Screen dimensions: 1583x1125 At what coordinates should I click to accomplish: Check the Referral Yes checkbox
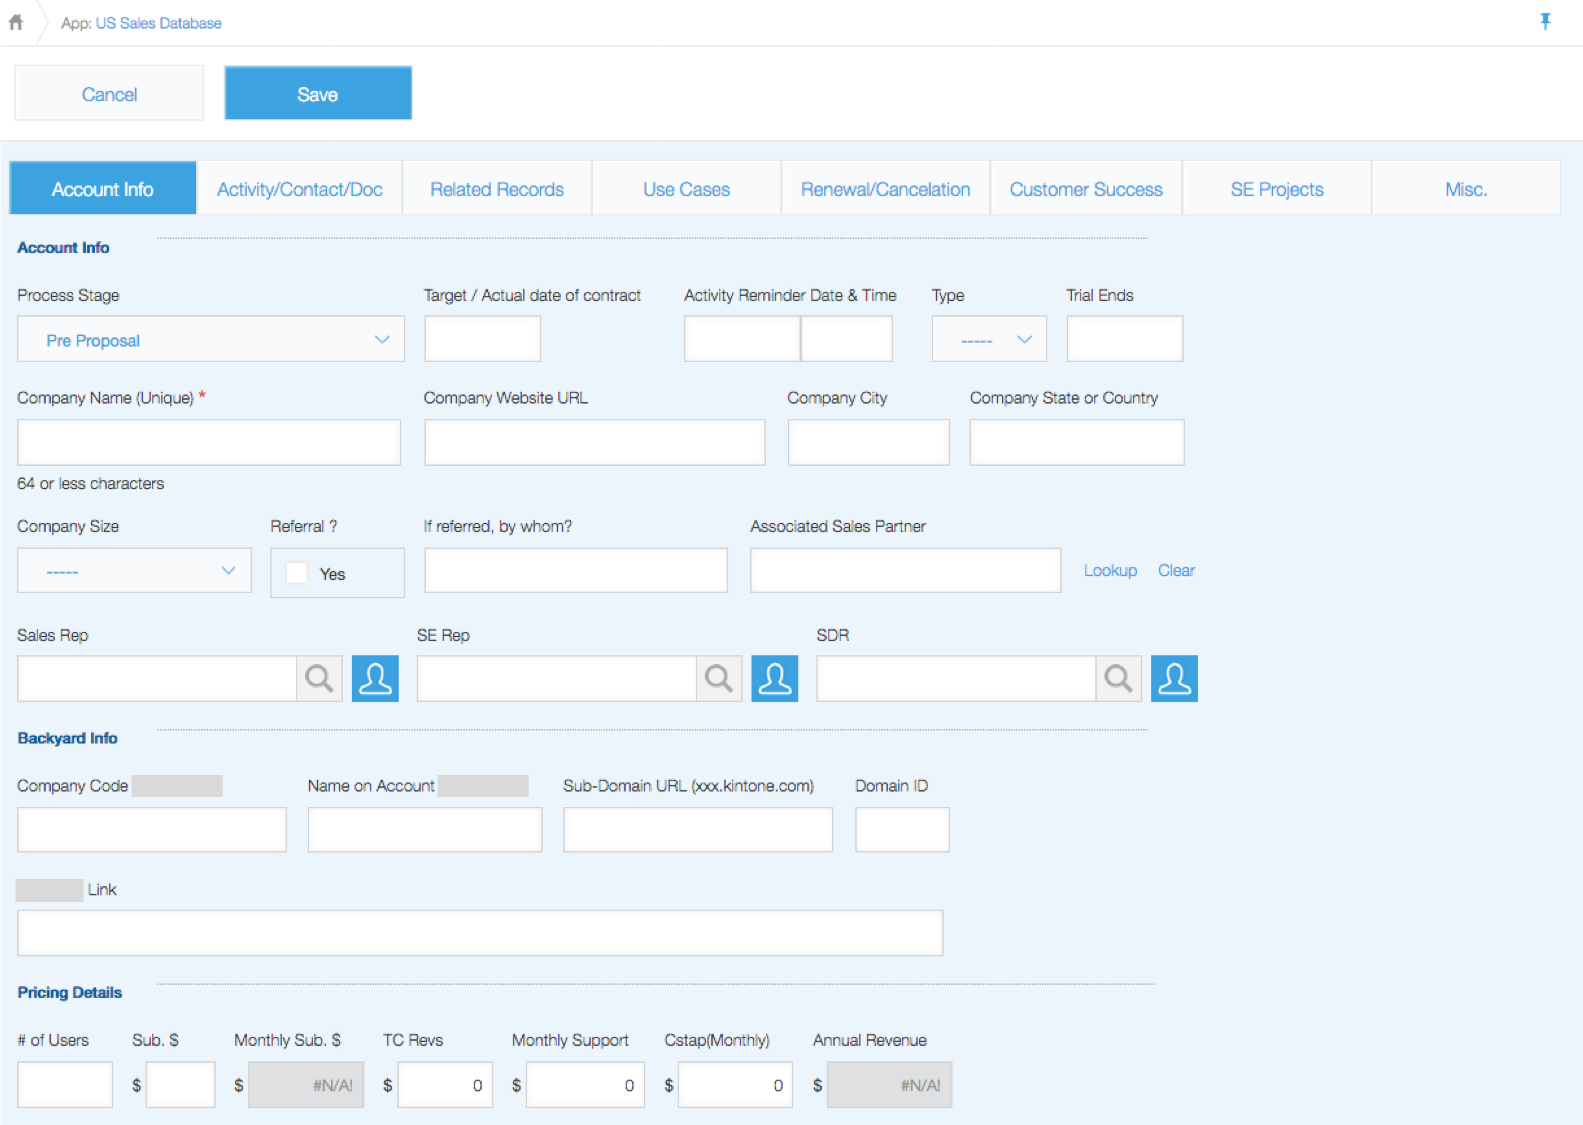(x=297, y=573)
